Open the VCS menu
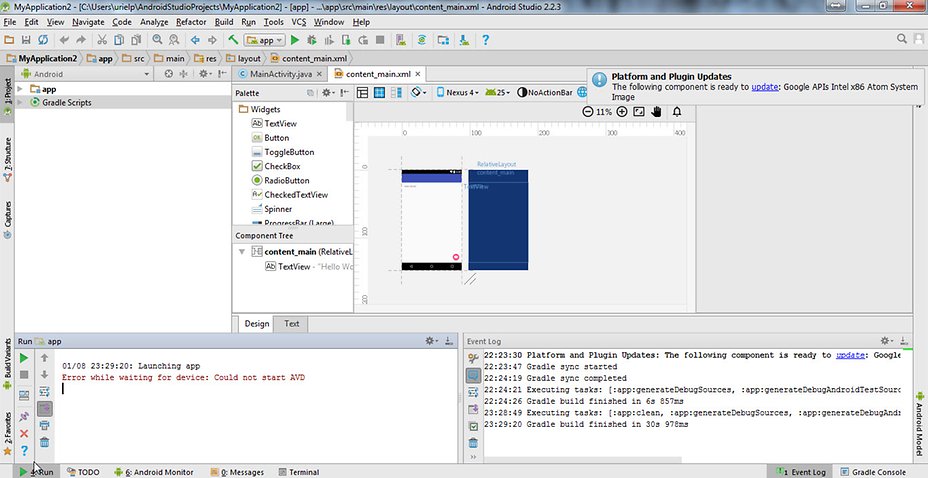 tap(299, 22)
